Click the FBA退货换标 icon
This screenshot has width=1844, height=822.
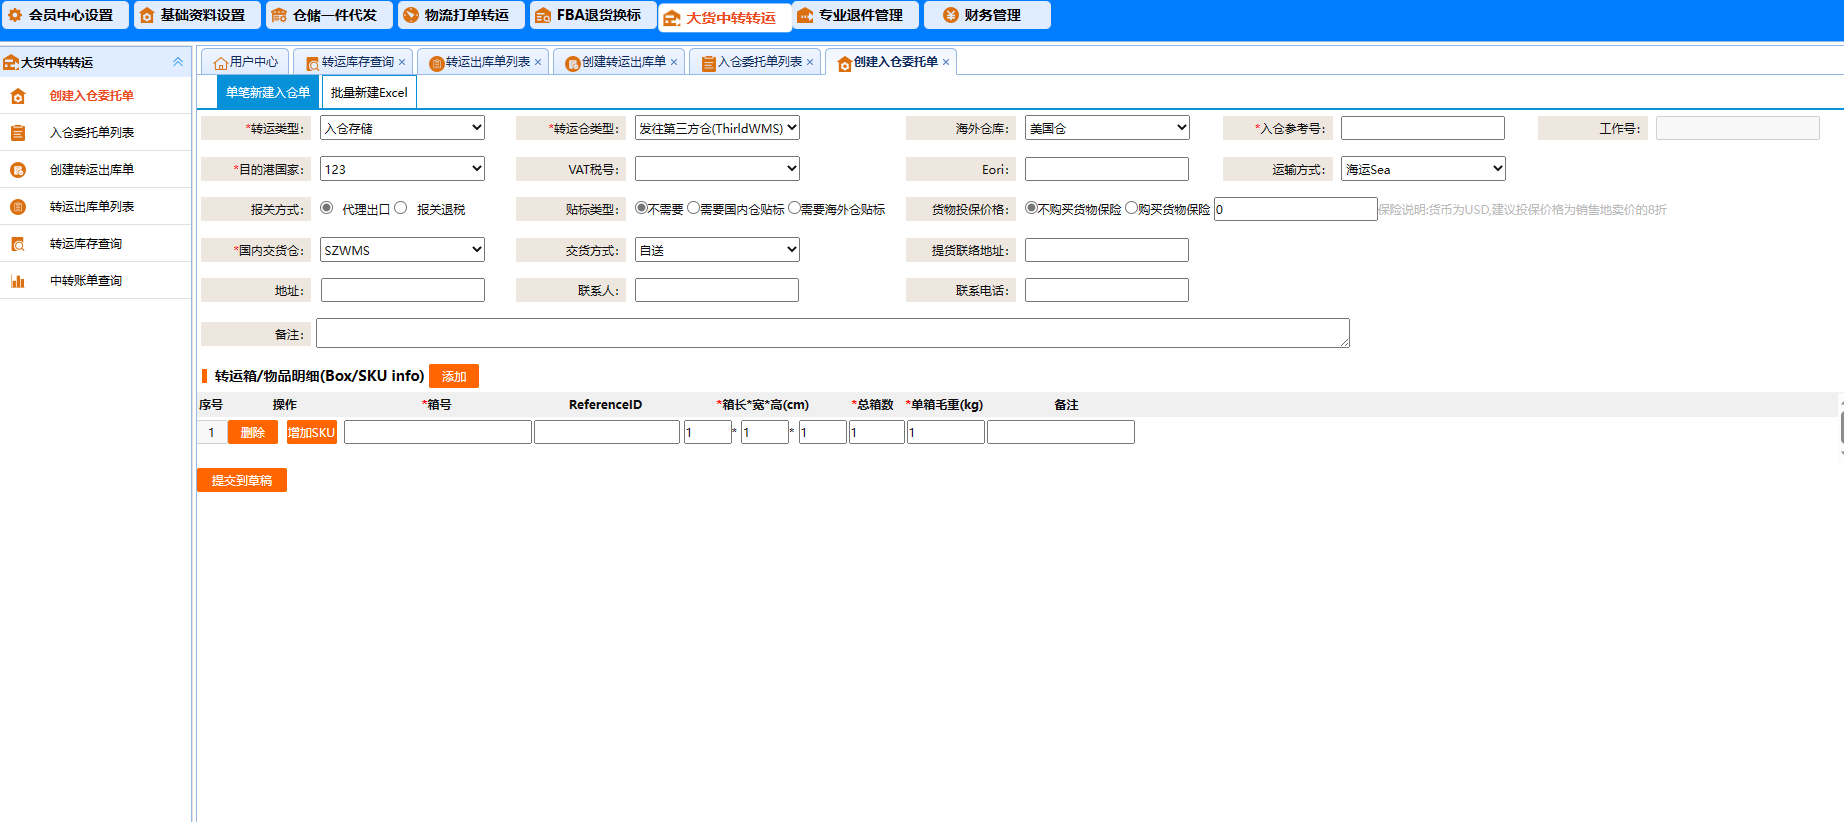(x=543, y=15)
